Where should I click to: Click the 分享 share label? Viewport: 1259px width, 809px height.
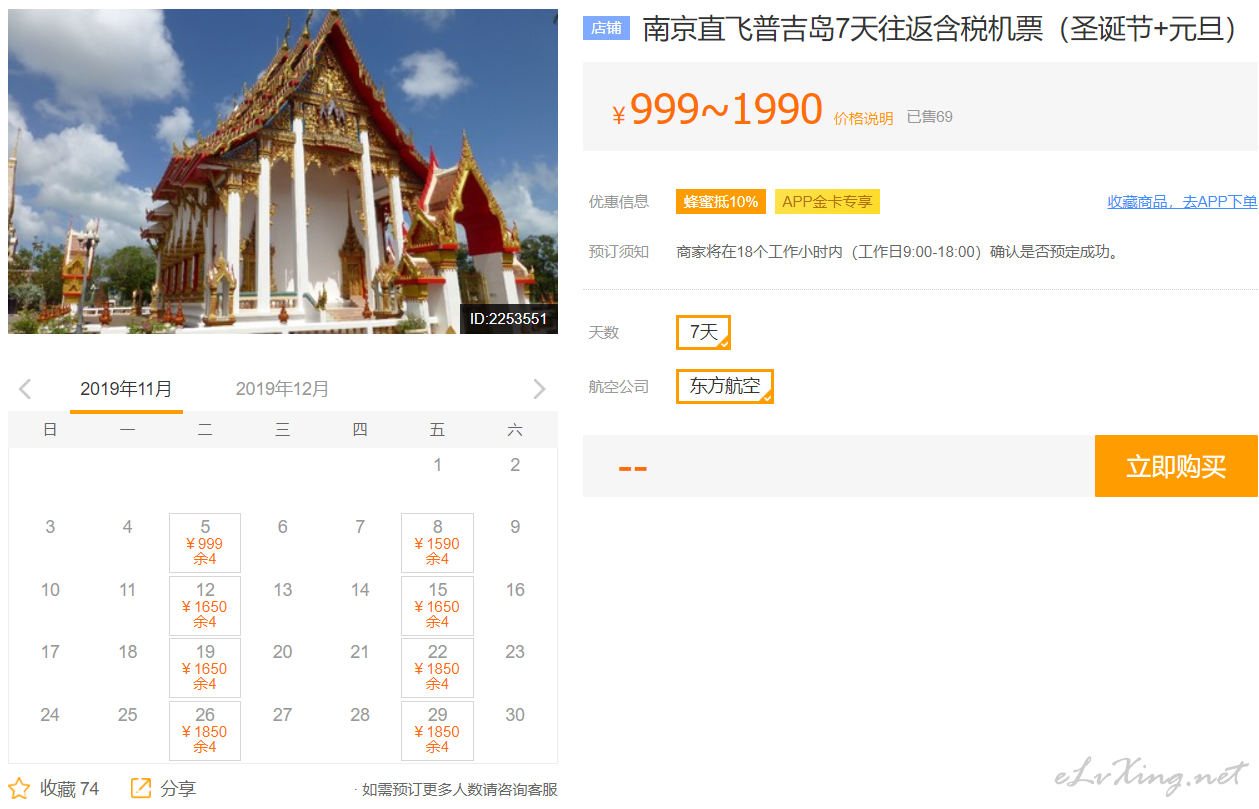[x=178, y=789]
